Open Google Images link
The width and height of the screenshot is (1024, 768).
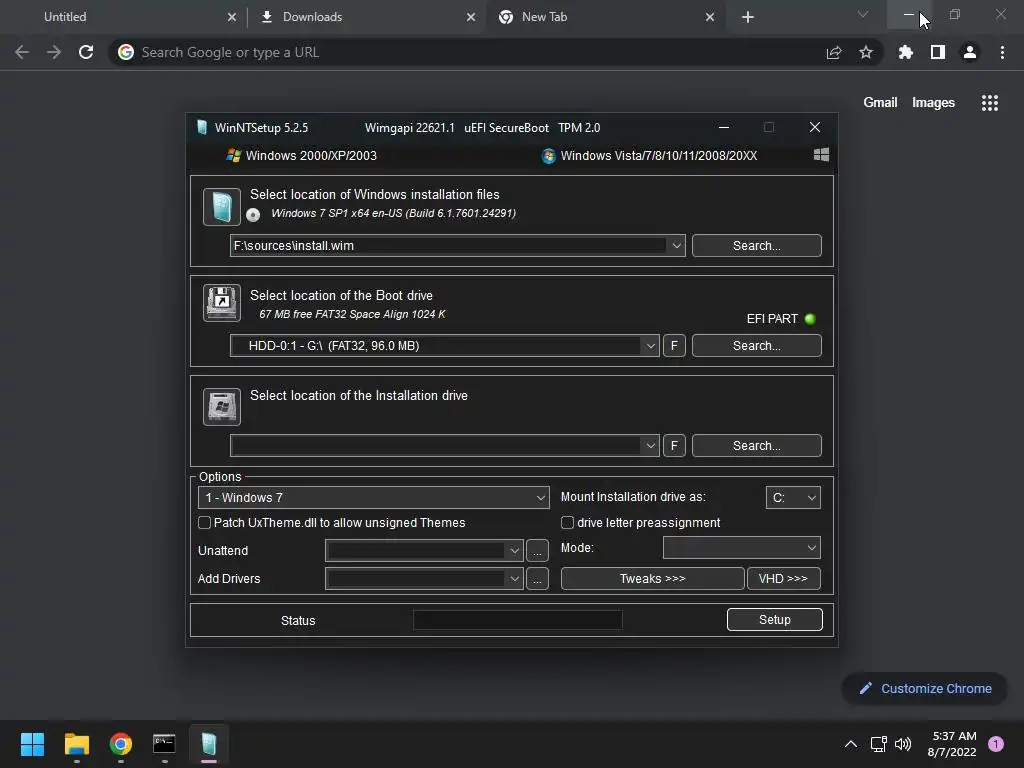tap(933, 103)
